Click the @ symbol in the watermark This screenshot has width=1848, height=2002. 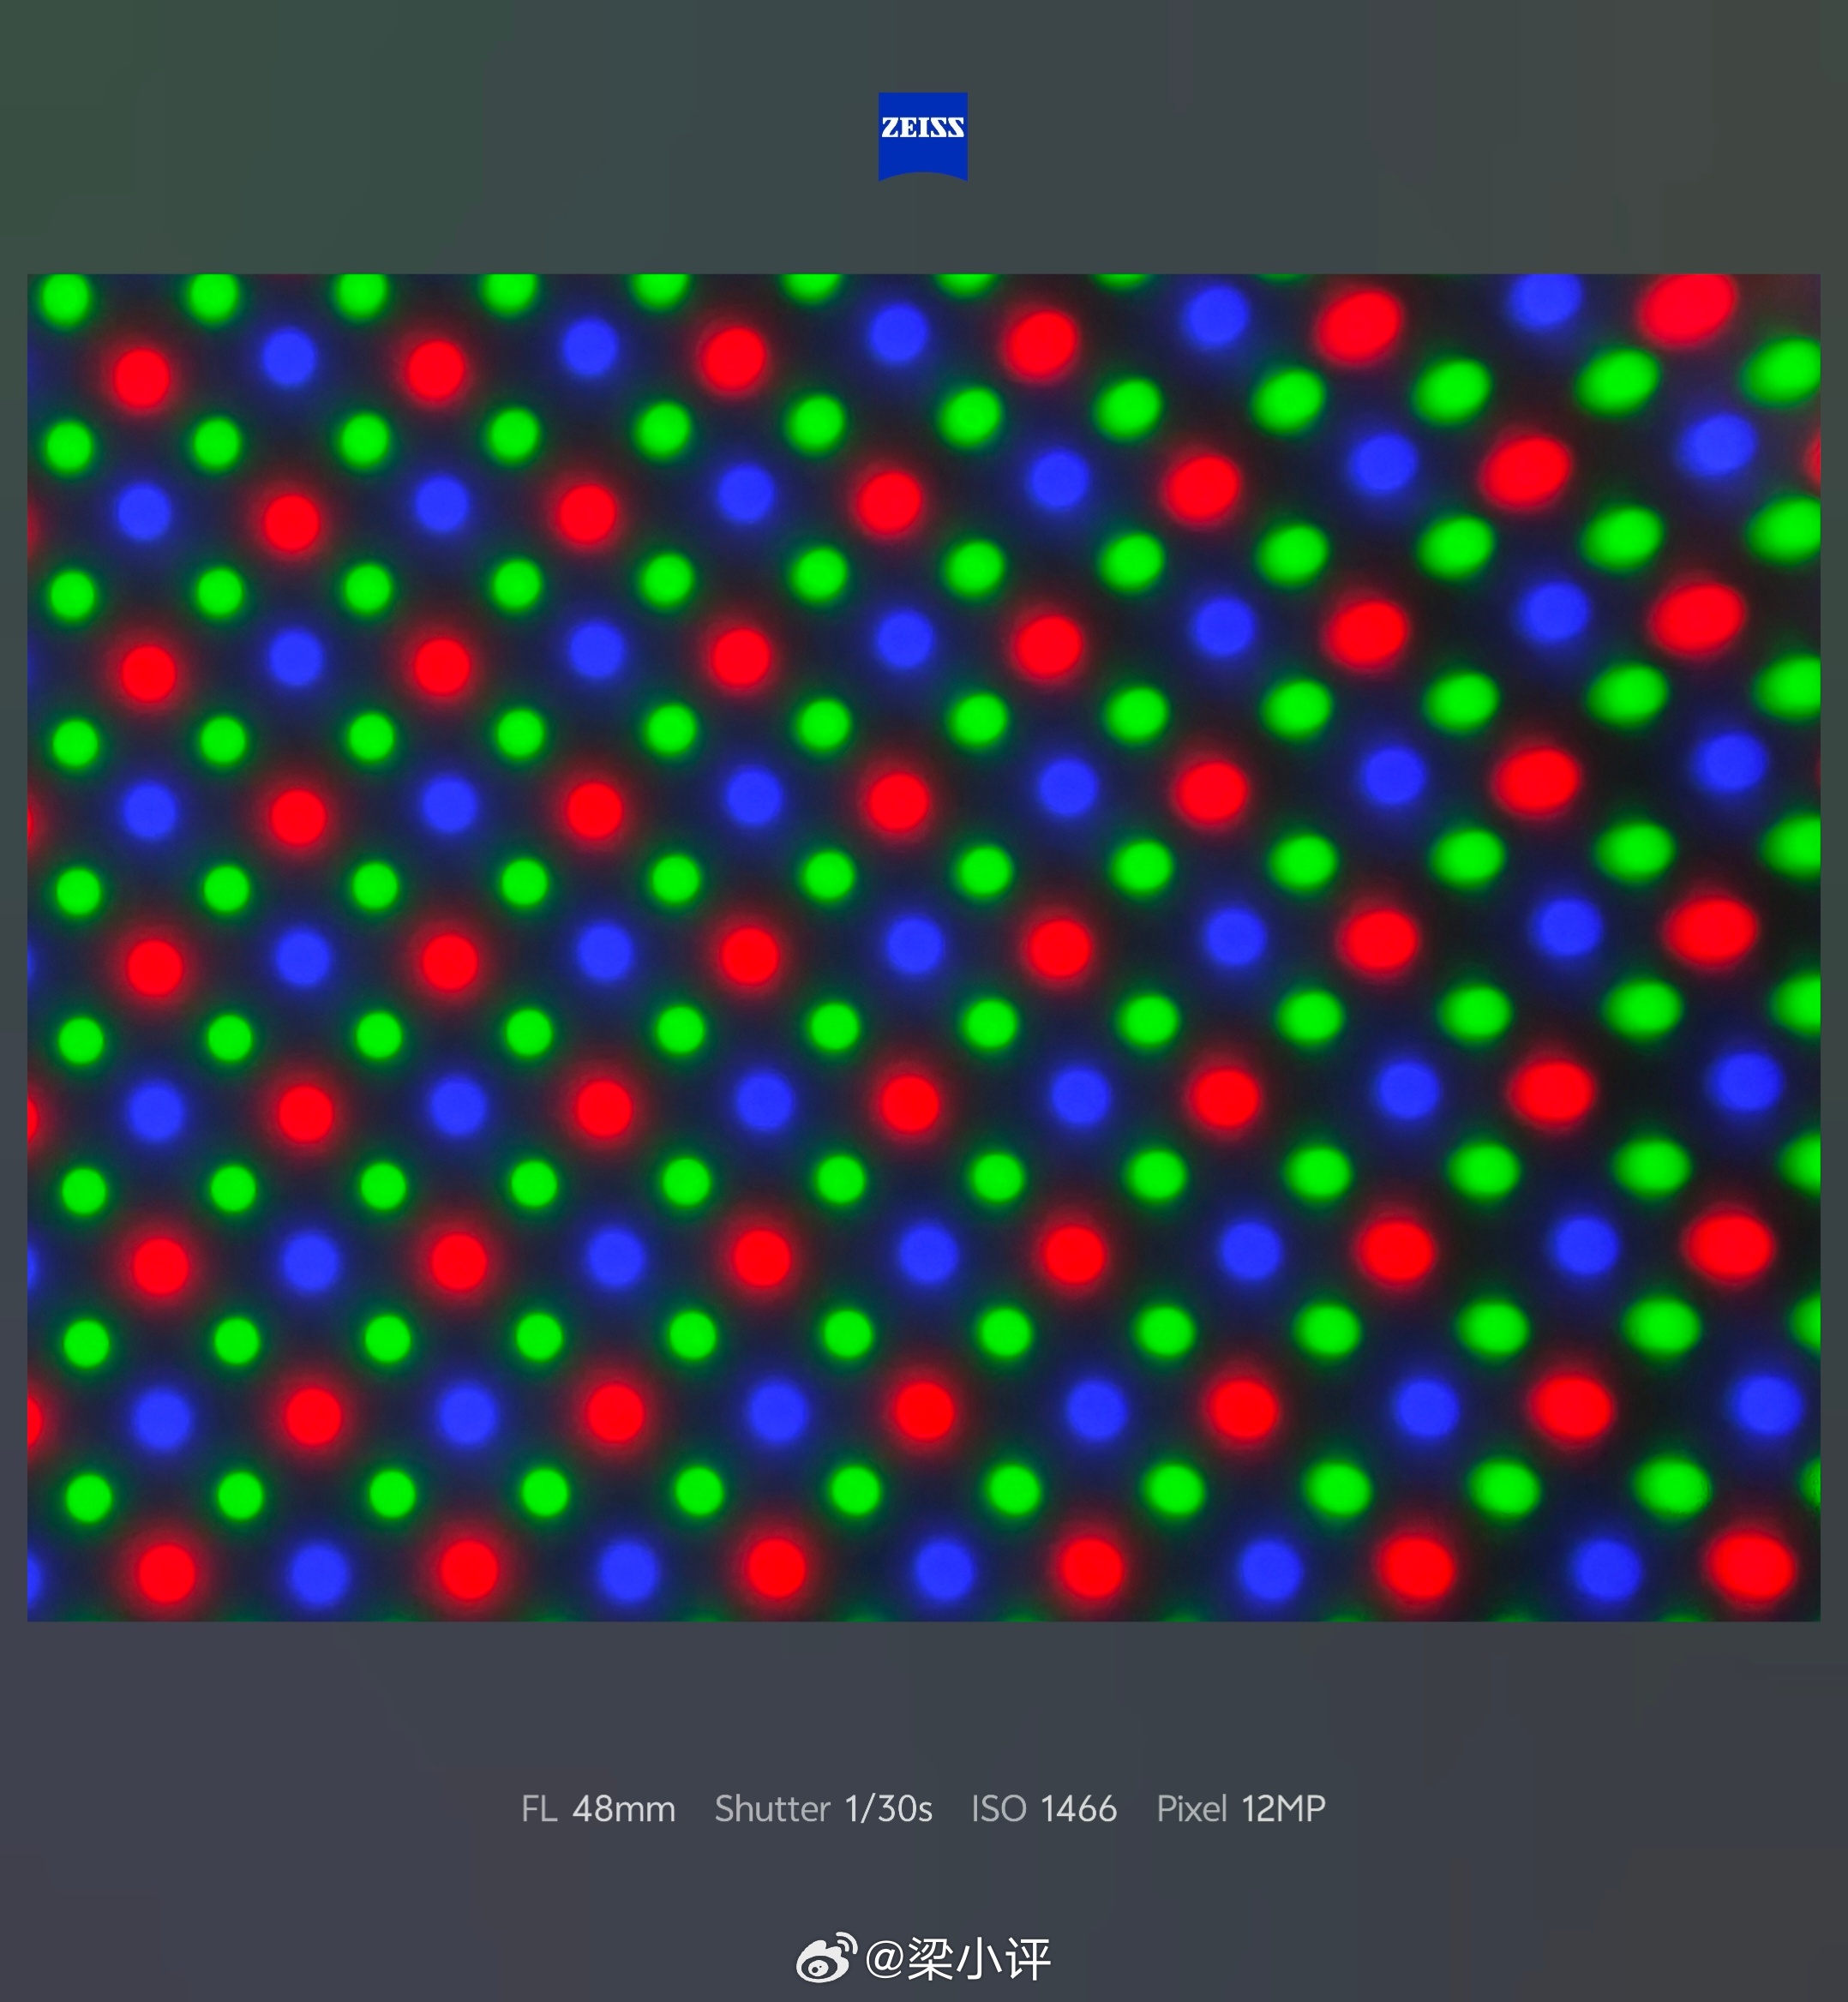tap(884, 1958)
